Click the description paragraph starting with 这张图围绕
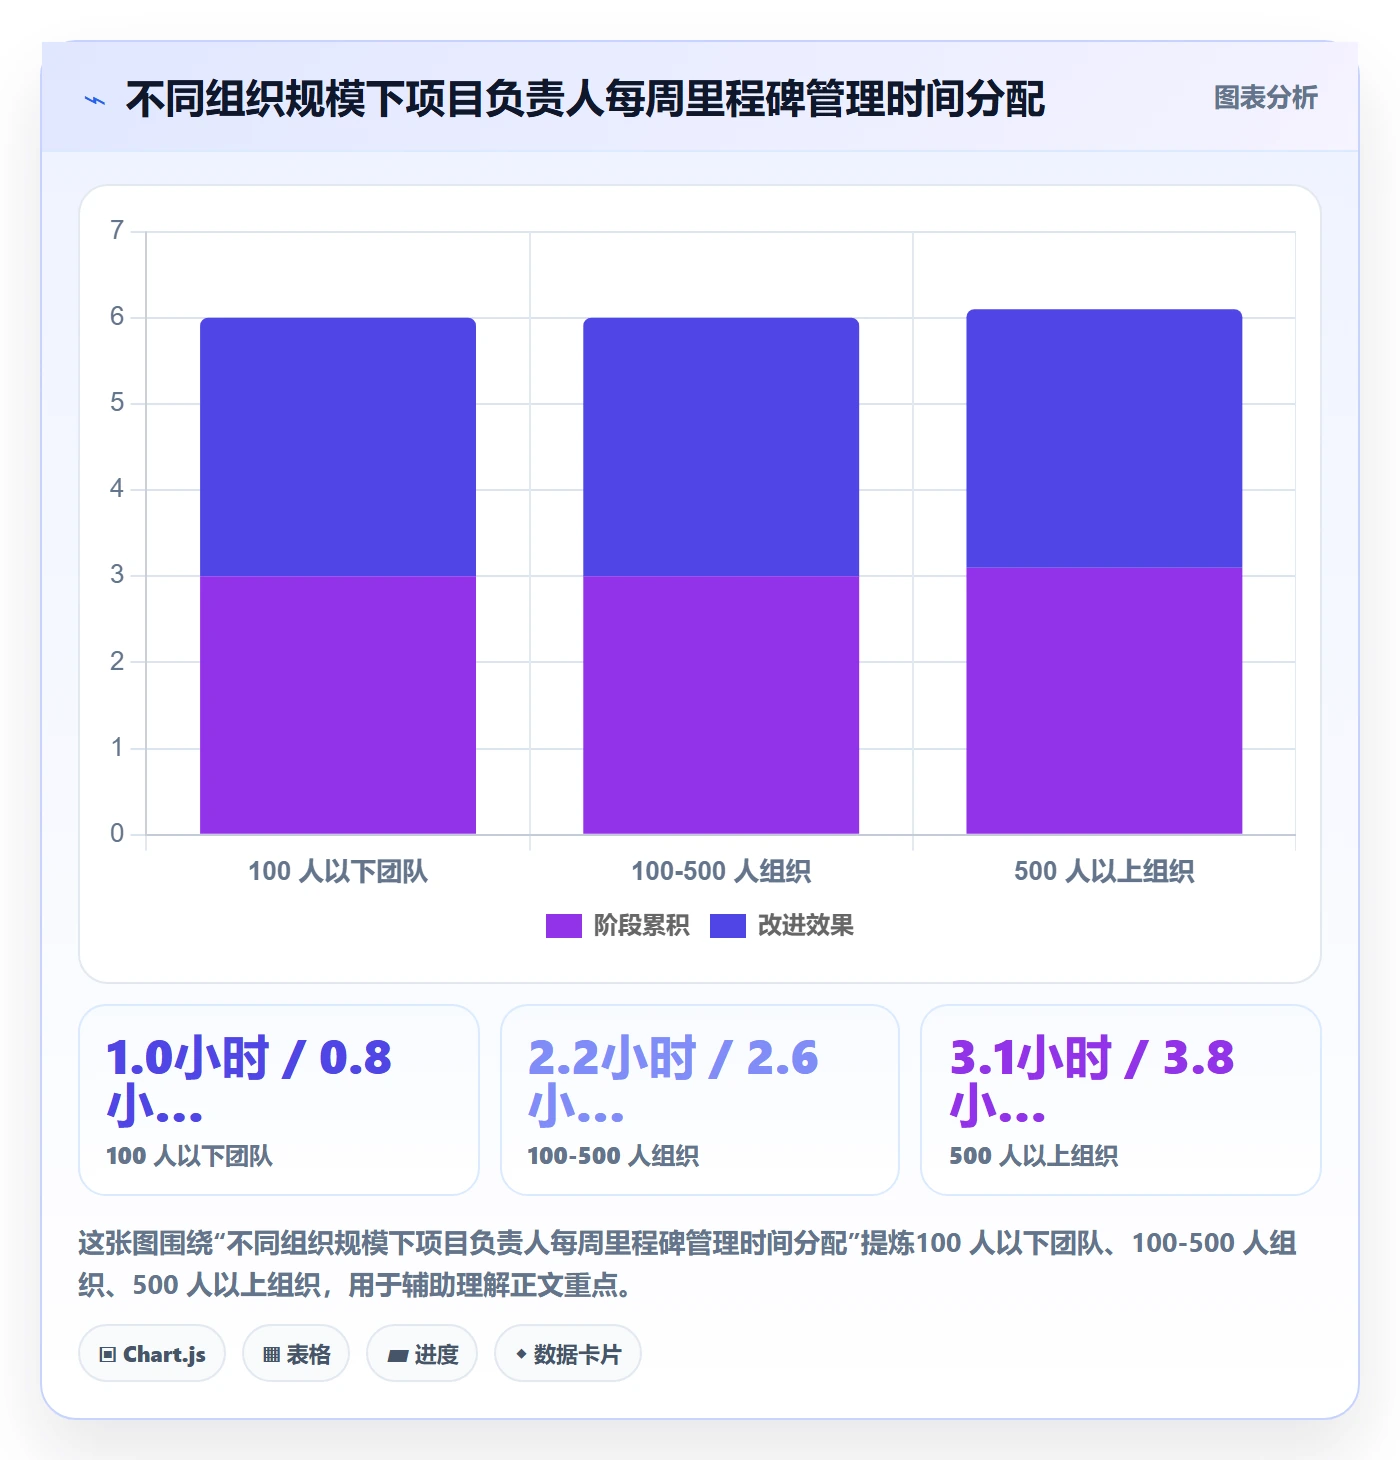The width and height of the screenshot is (1400, 1460). (x=688, y=1264)
